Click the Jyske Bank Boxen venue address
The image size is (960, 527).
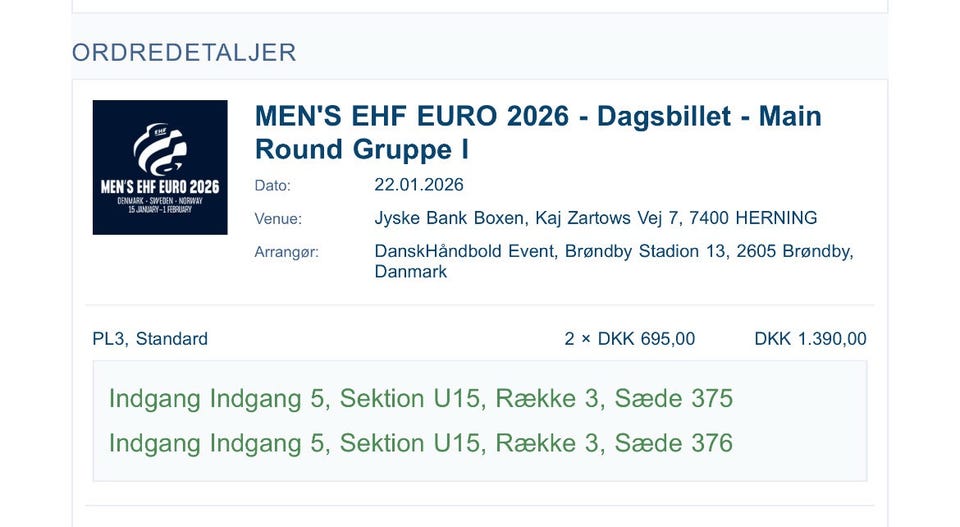point(596,218)
